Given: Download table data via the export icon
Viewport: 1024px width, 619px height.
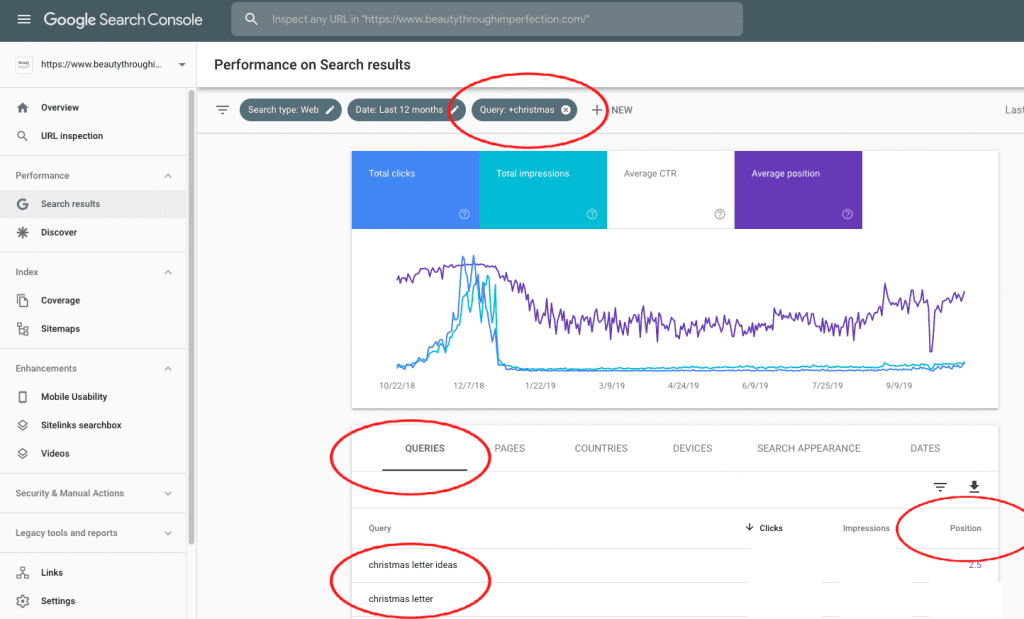Looking at the screenshot, I should [x=974, y=487].
